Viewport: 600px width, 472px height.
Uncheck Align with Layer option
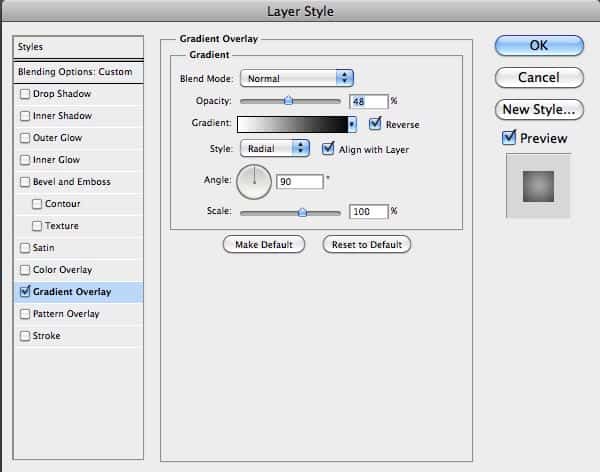pyautogui.click(x=329, y=148)
